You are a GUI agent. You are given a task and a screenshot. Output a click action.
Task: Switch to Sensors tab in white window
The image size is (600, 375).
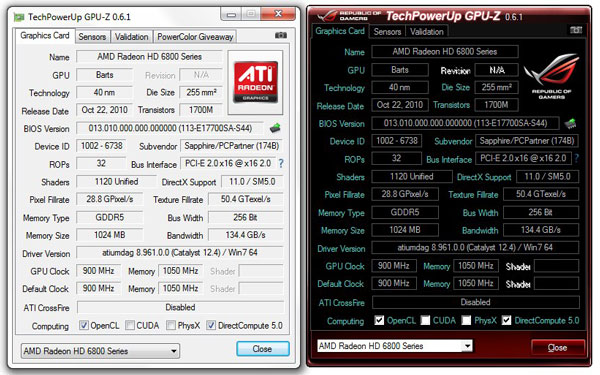click(92, 37)
